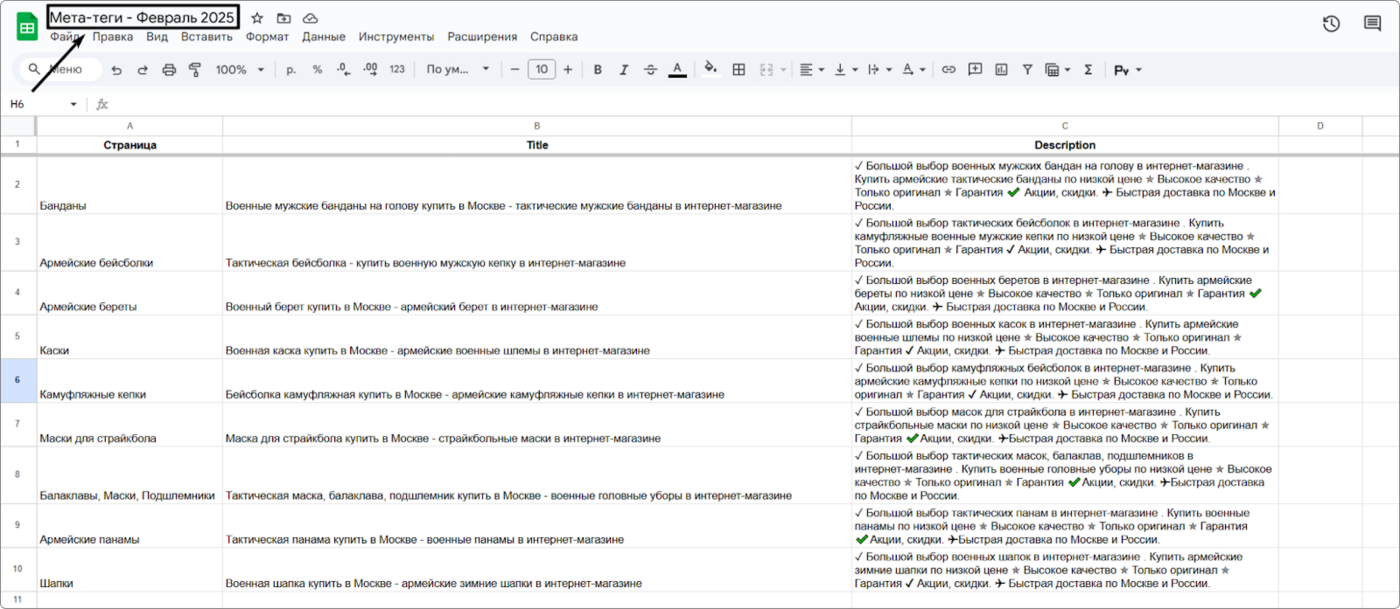Open the Расширения menu

click(x=482, y=37)
